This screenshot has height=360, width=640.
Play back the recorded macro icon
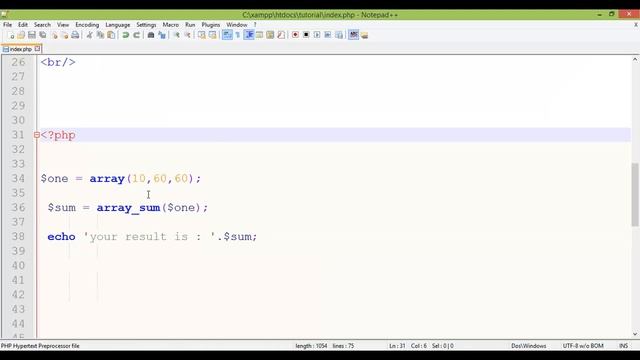tap(317, 35)
